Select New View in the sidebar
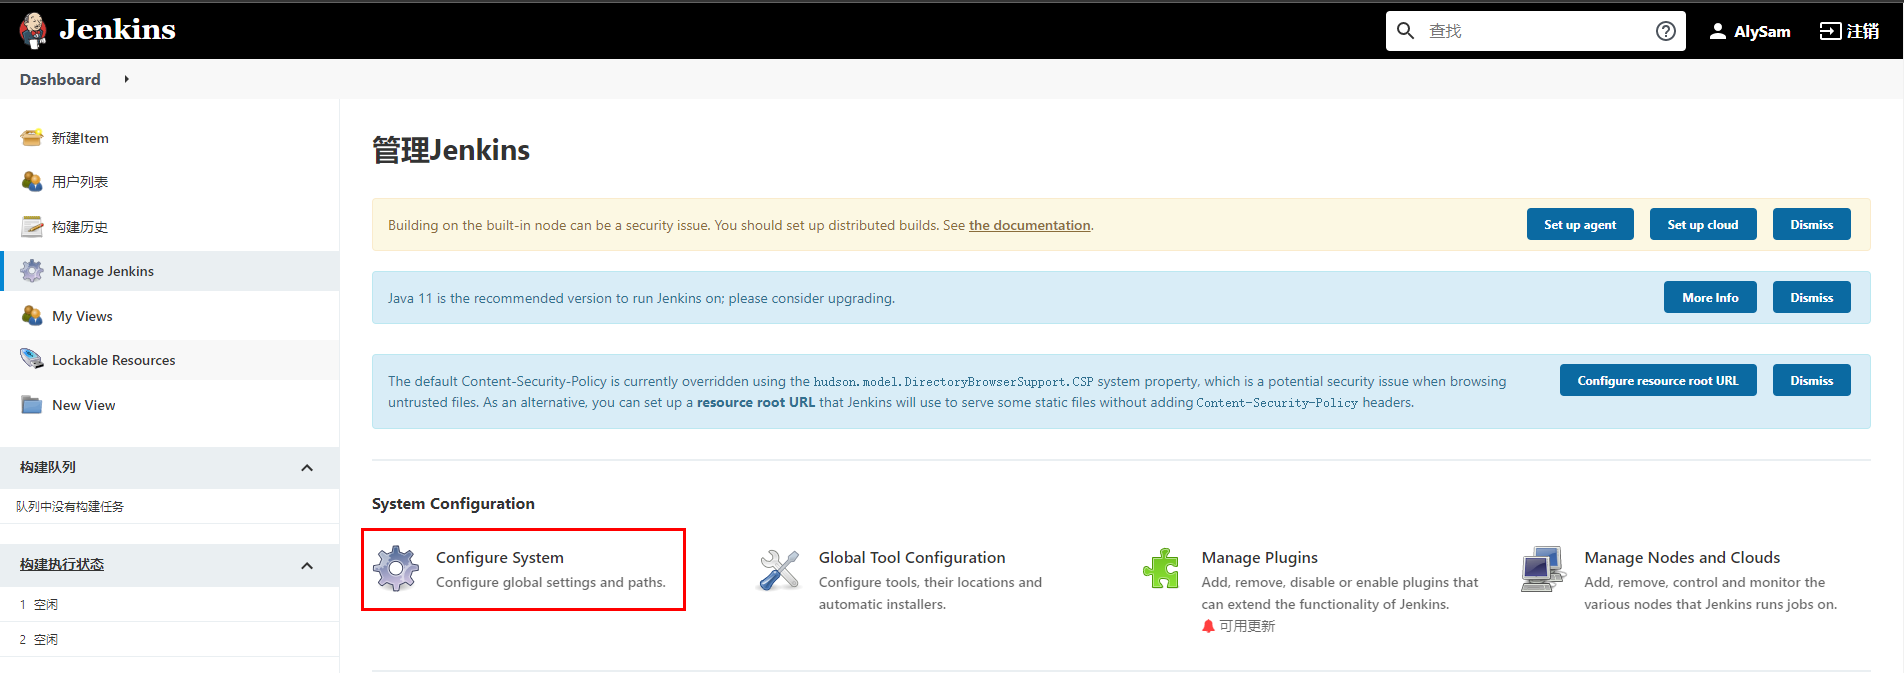The image size is (1904, 673). [83, 405]
